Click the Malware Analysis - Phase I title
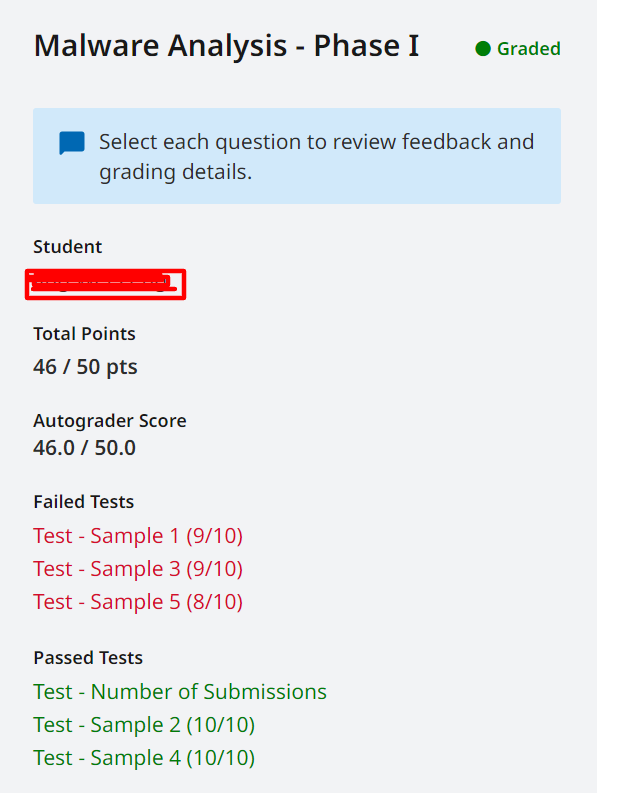 click(x=227, y=46)
